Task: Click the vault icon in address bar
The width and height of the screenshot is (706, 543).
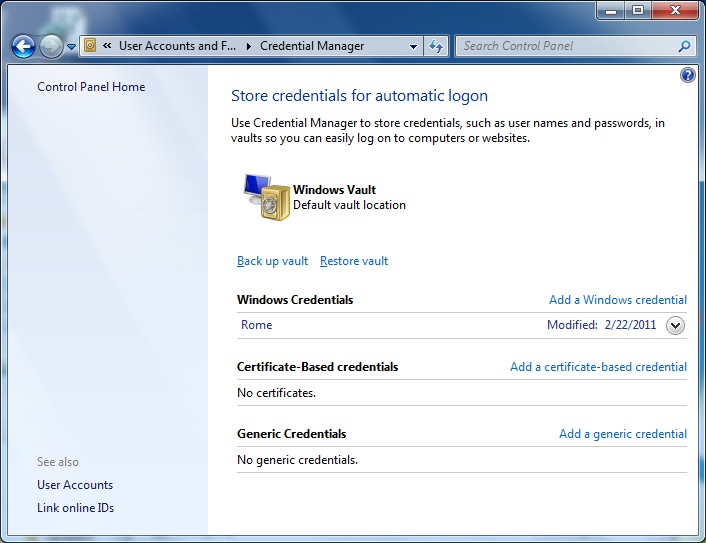Action: click(90, 45)
